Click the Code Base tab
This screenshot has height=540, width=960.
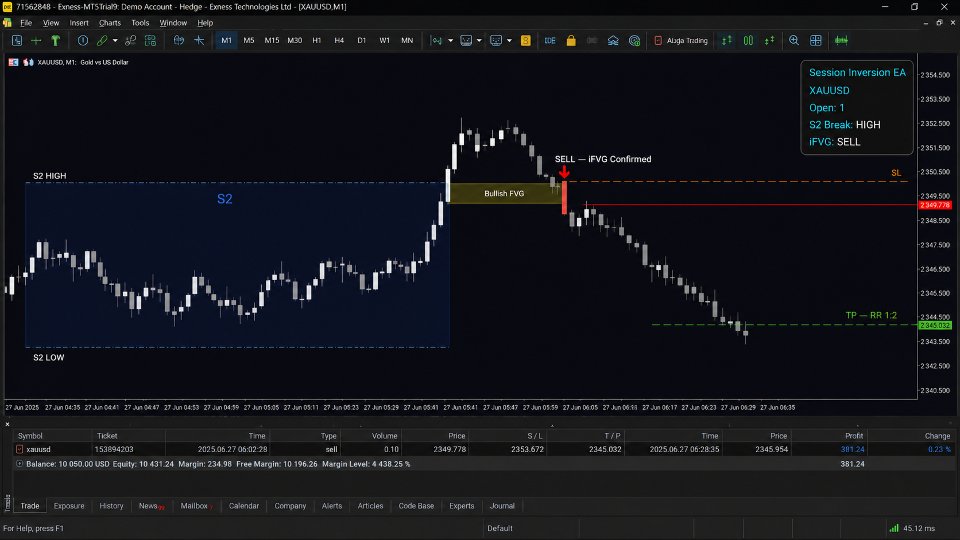tap(416, 506)
